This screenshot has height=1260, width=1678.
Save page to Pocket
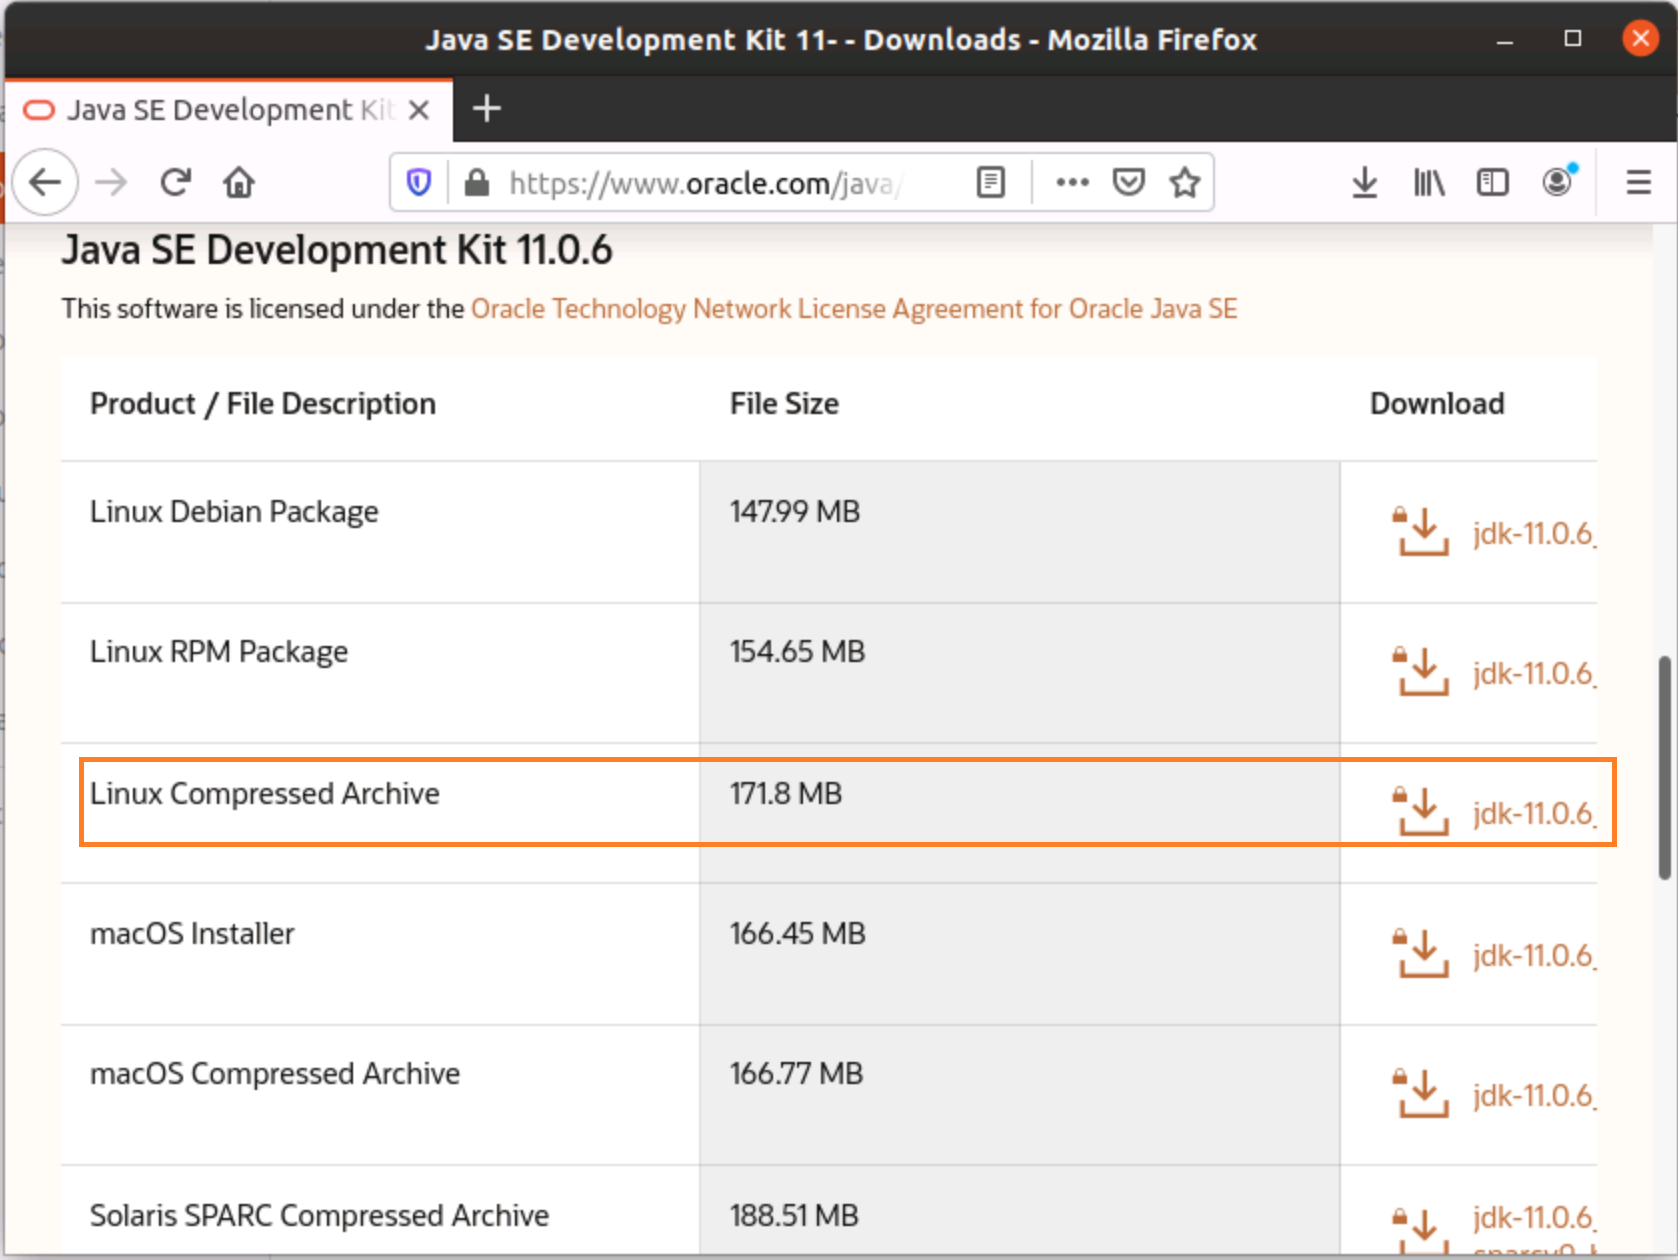click(1128, 182)
